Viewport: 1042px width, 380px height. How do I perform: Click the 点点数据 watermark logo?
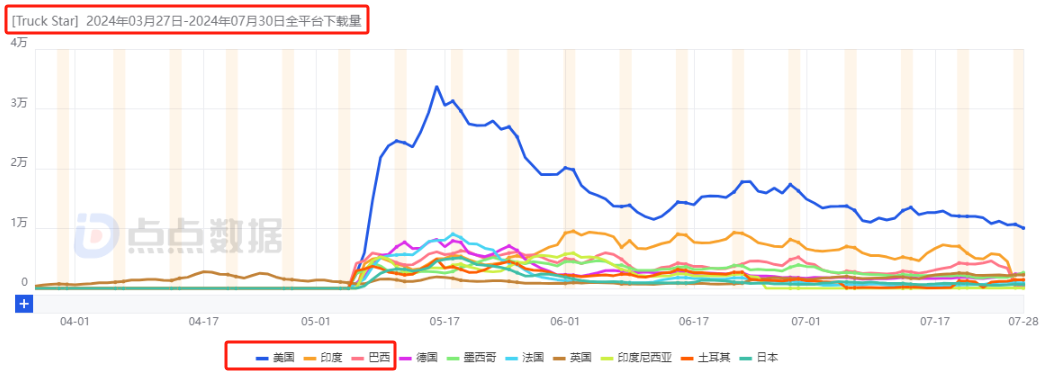click(x=177, y=235)
